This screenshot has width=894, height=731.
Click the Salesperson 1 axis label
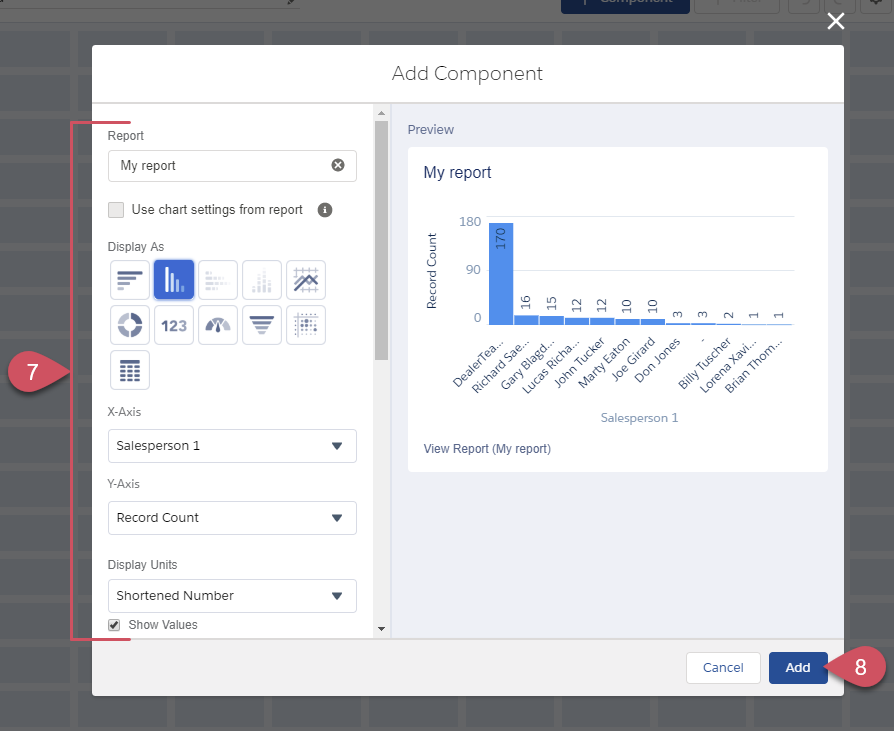pyautogui.click(x=639, y=418)
